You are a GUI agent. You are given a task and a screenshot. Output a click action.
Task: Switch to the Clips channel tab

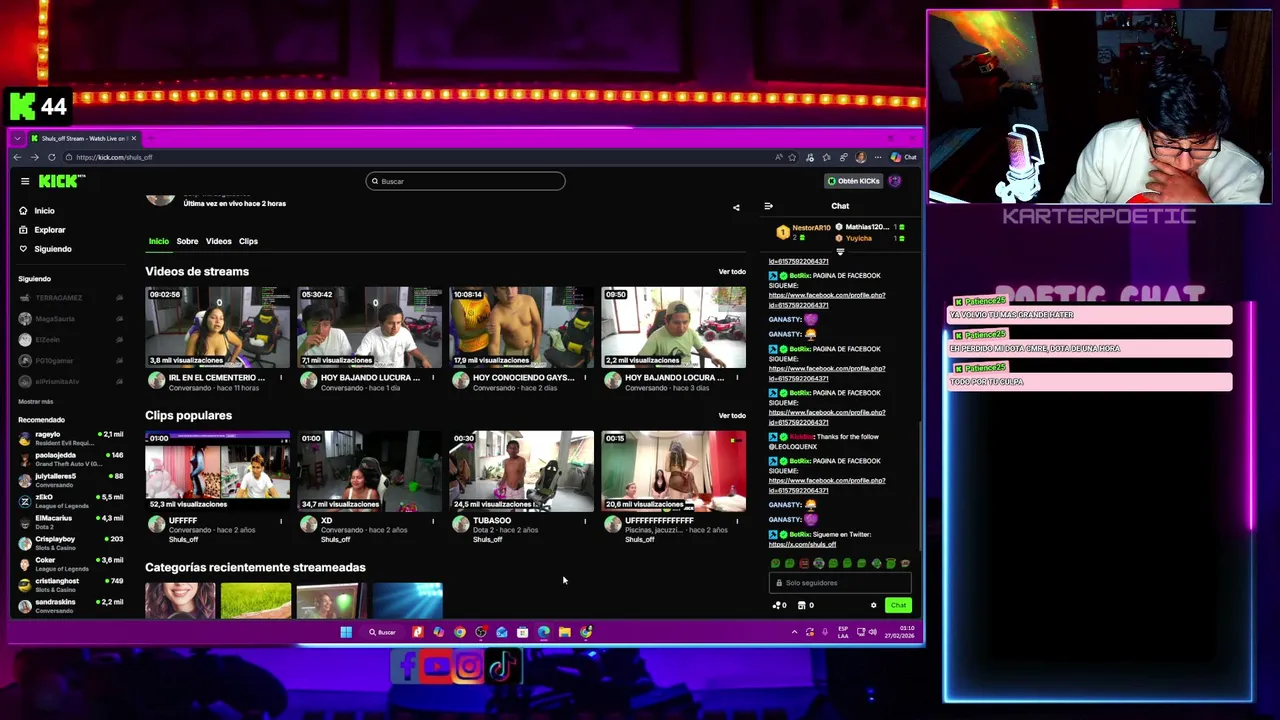pyautogui.click(x=248, y=241)
